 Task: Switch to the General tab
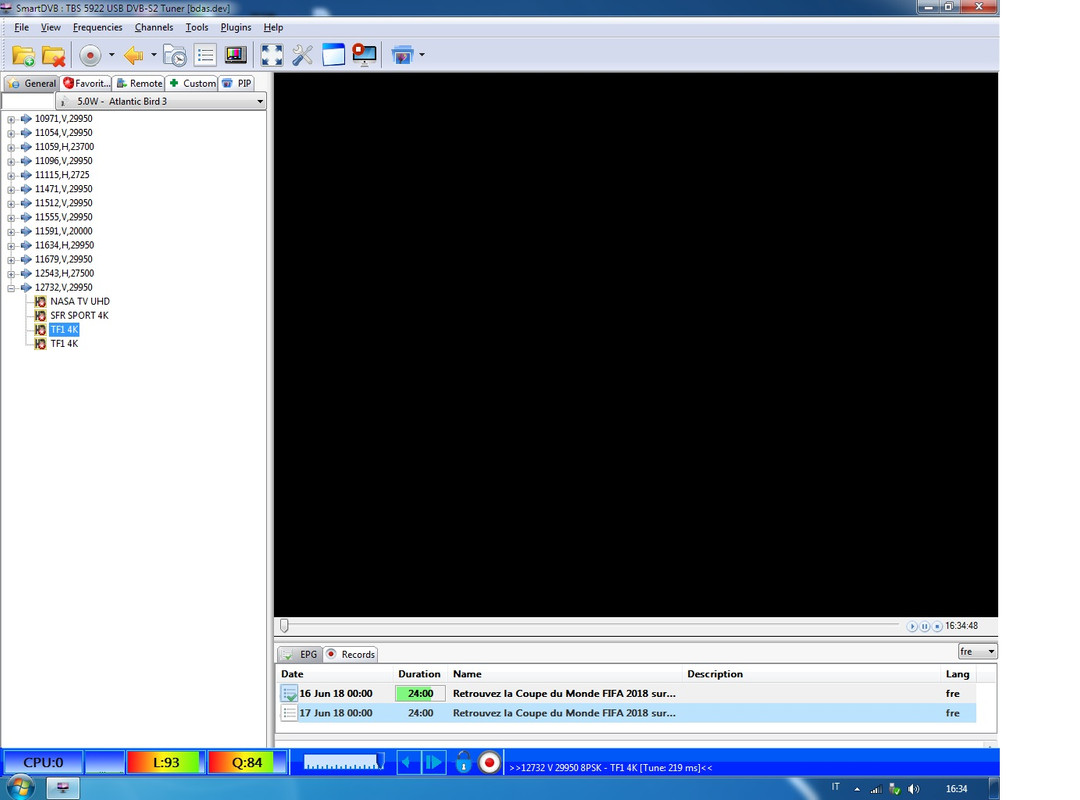[32, 83]
